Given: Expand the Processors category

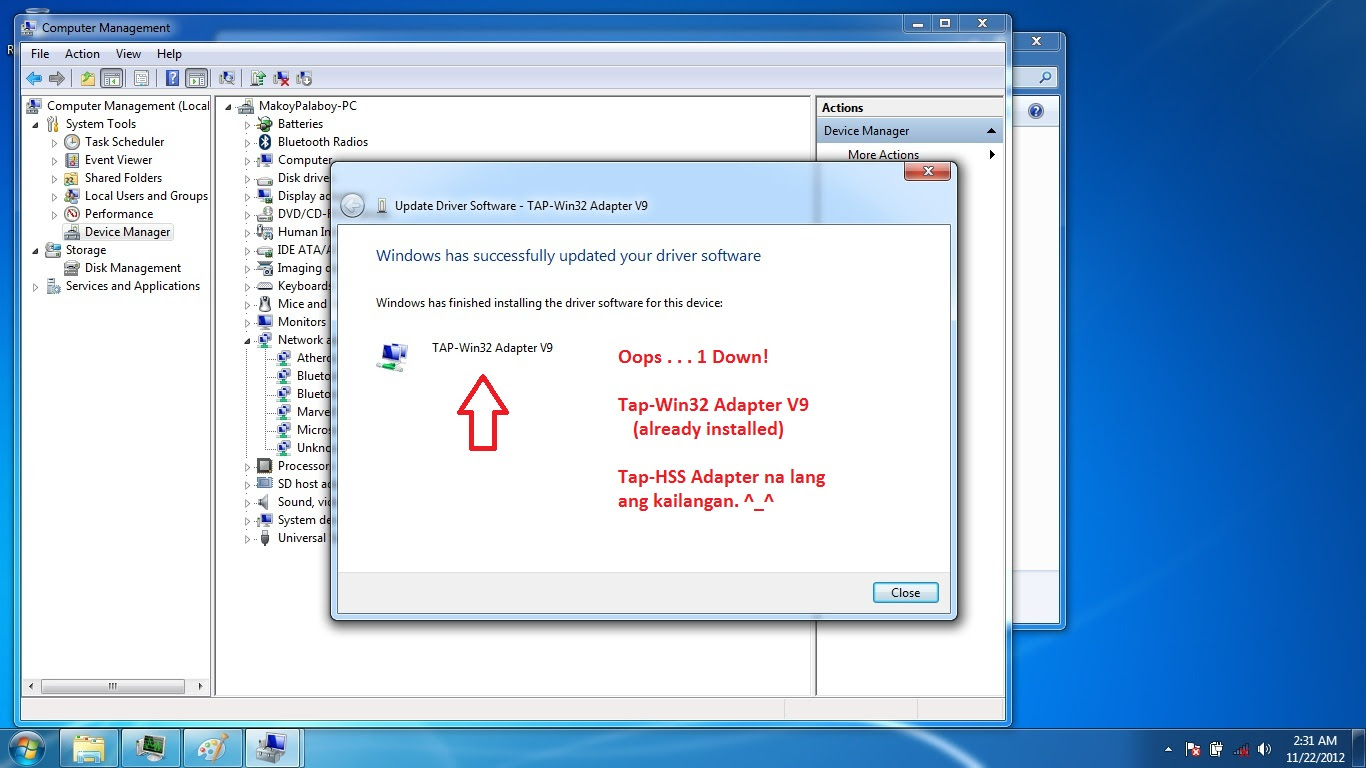Looking at the screenshot, I should pyautogui.click(x=247, y=466).
